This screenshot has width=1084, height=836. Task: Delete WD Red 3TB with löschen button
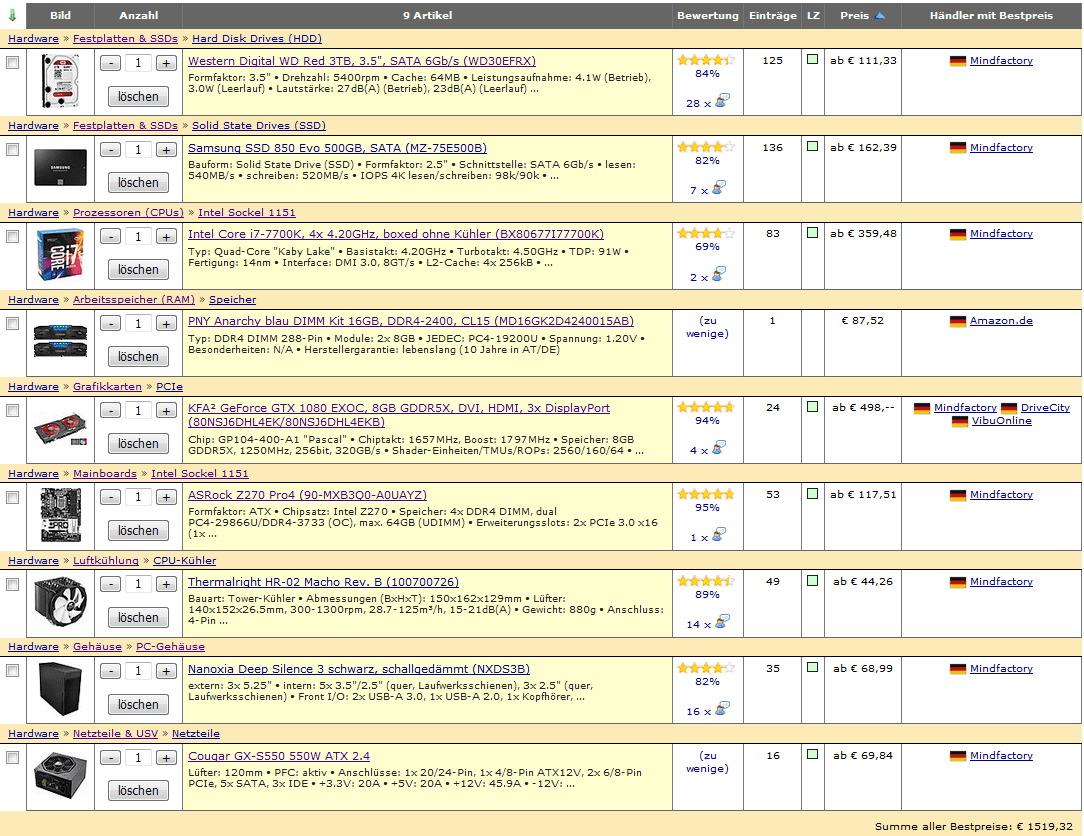(x=138, y=97)
